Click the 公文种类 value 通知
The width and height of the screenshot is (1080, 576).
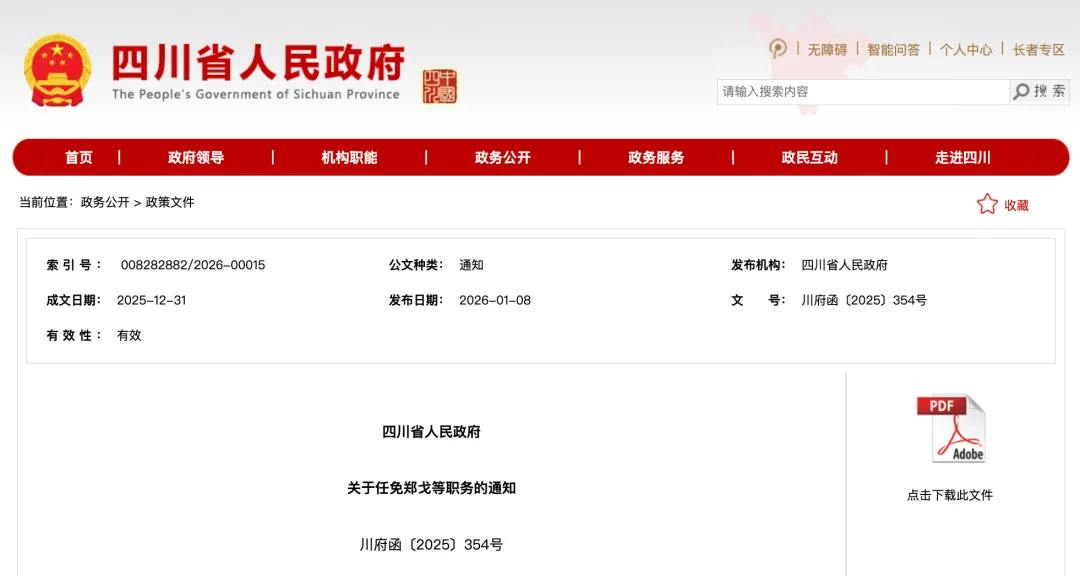pos(471,265)
